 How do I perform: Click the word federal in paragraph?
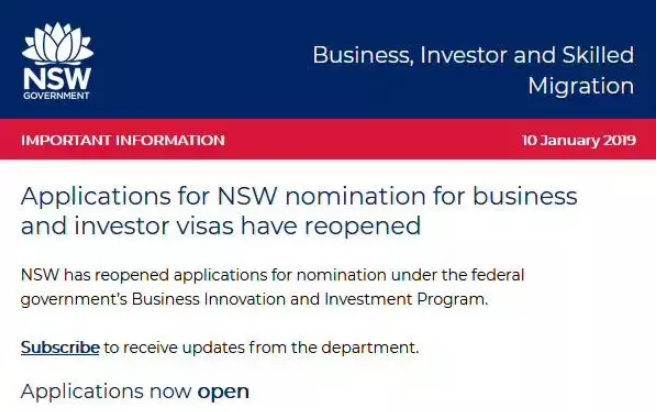point(497,275)
